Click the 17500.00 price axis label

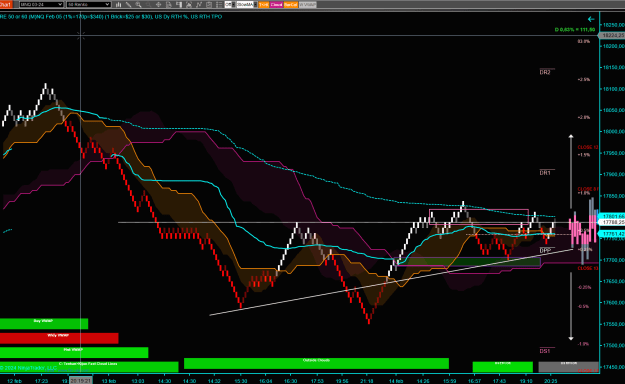click(613, 345)
